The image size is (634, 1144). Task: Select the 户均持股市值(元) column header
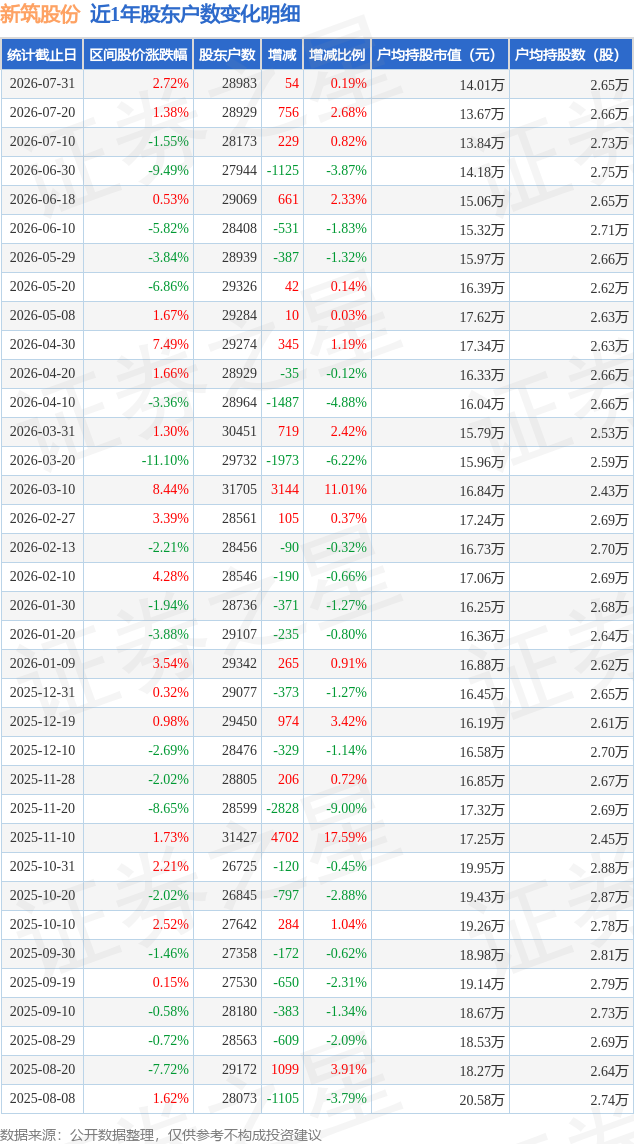[x=440, y=55]
